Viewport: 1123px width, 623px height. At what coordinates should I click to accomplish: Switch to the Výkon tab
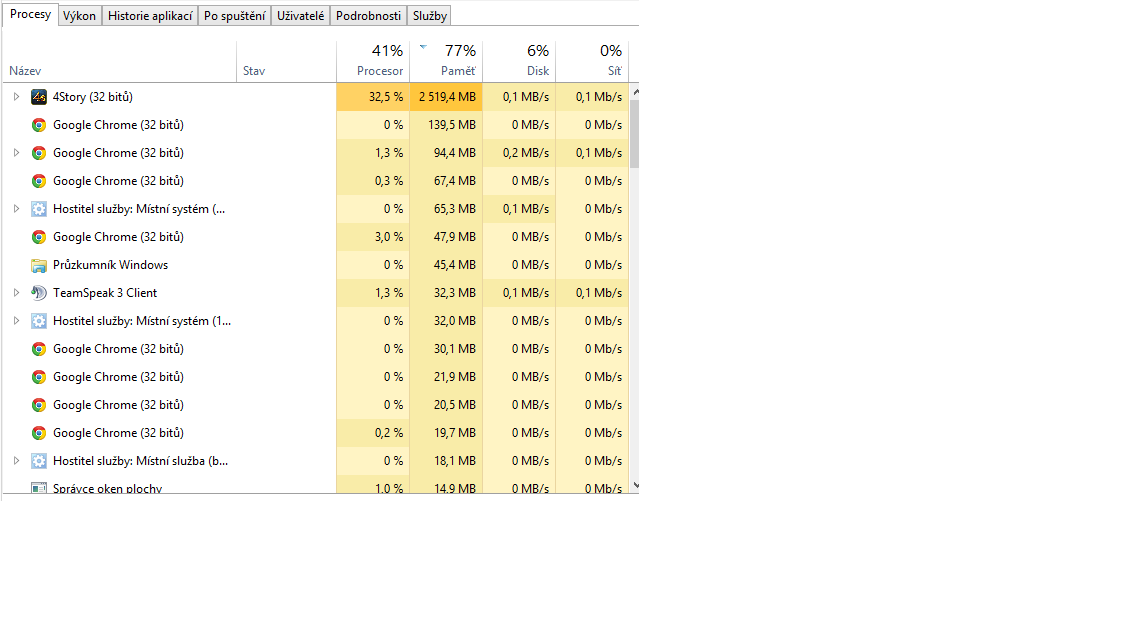click(79, 16)
